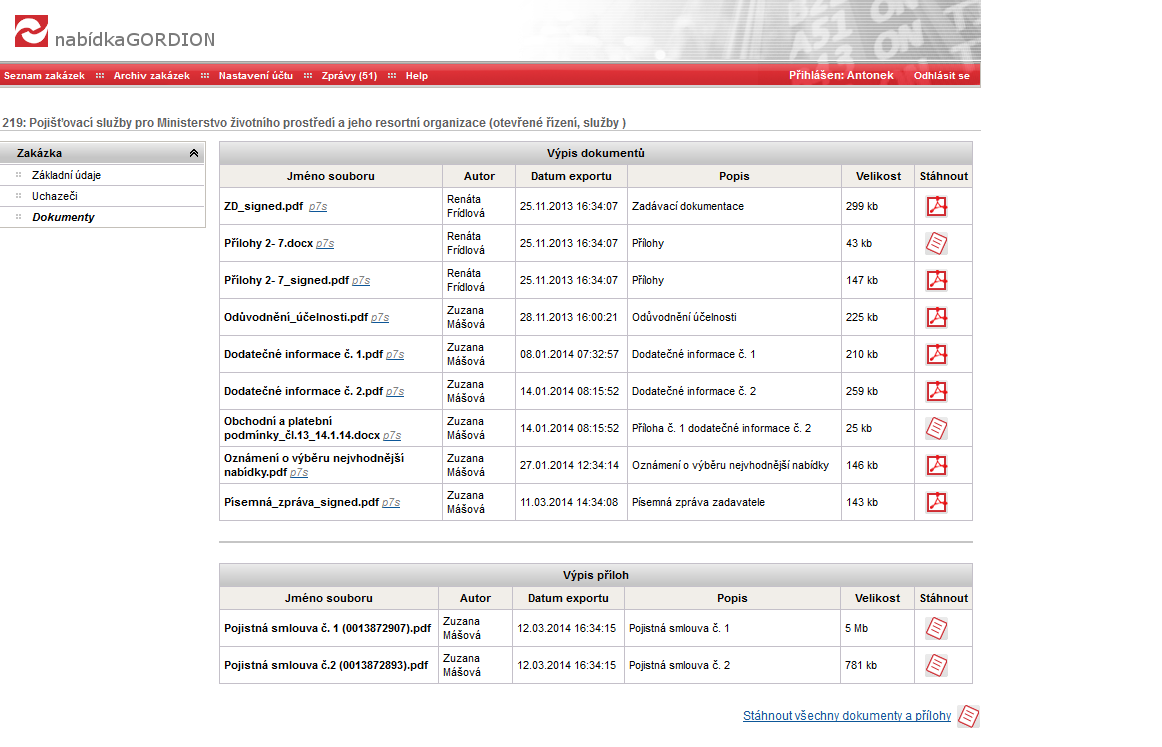Open p7s link for Dodatečné informace č. 2.pdf

(x=395, y=392)
